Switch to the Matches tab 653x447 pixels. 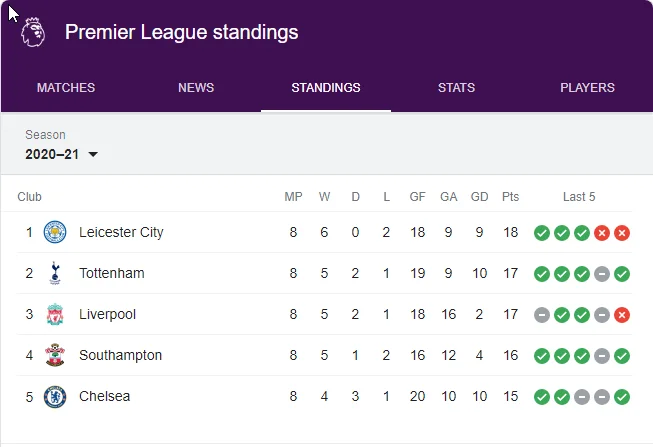(66, 88)
